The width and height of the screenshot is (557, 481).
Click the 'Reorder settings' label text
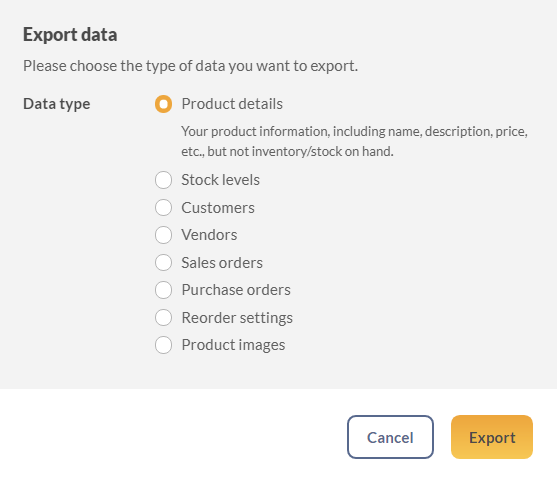click(x=237, y=318)
